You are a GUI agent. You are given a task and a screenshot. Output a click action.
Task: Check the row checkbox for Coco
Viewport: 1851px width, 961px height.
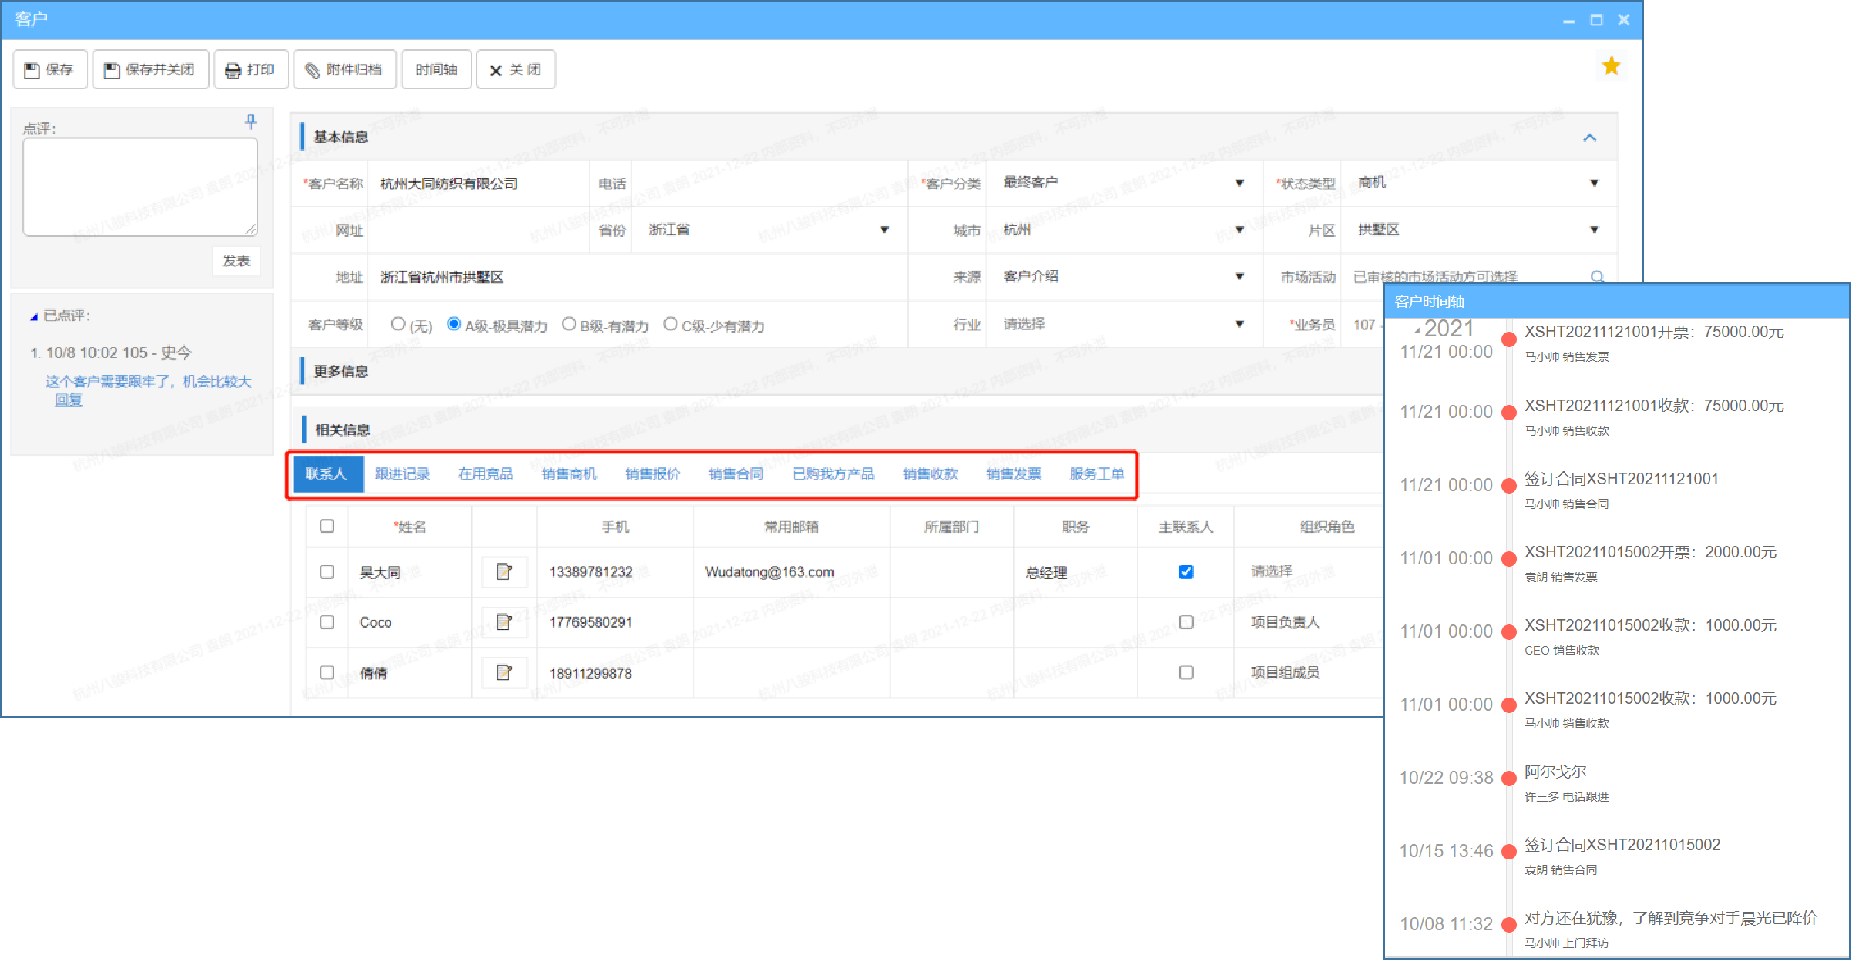(x=326, y=621)
